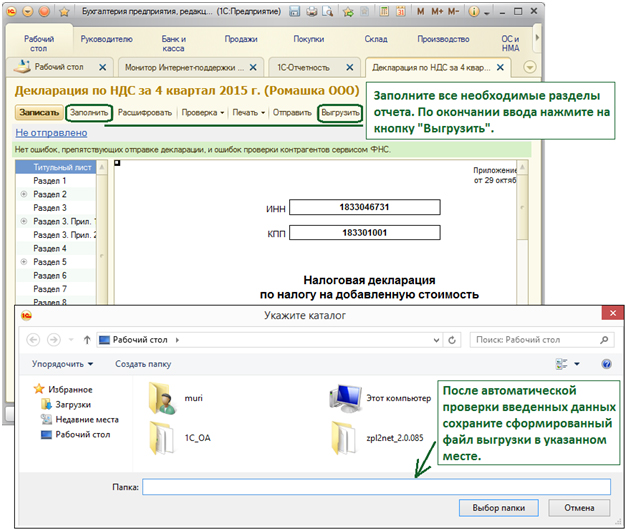Click the Выгрузить button
This screenshot has height=532, width=628.
pyautogui.click(x=340, y=113)
